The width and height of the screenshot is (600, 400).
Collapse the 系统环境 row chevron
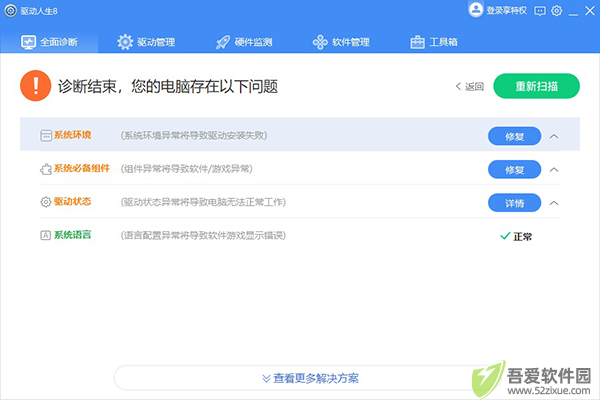554,136
